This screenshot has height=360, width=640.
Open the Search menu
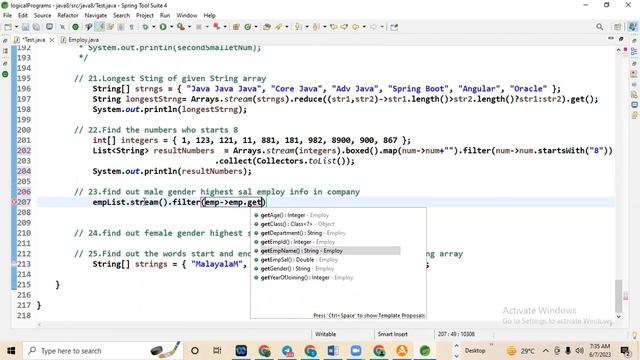[x=121, y=16]
